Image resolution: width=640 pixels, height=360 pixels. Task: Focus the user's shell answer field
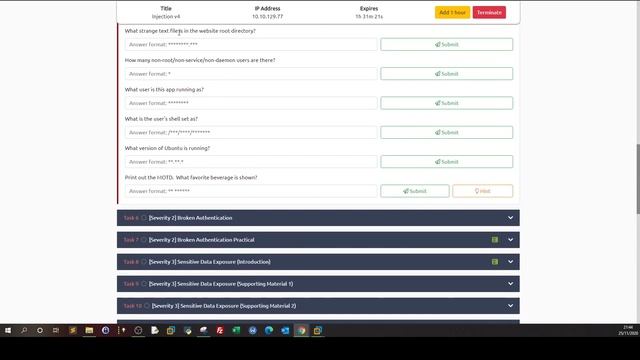click(x=251, y=132)
